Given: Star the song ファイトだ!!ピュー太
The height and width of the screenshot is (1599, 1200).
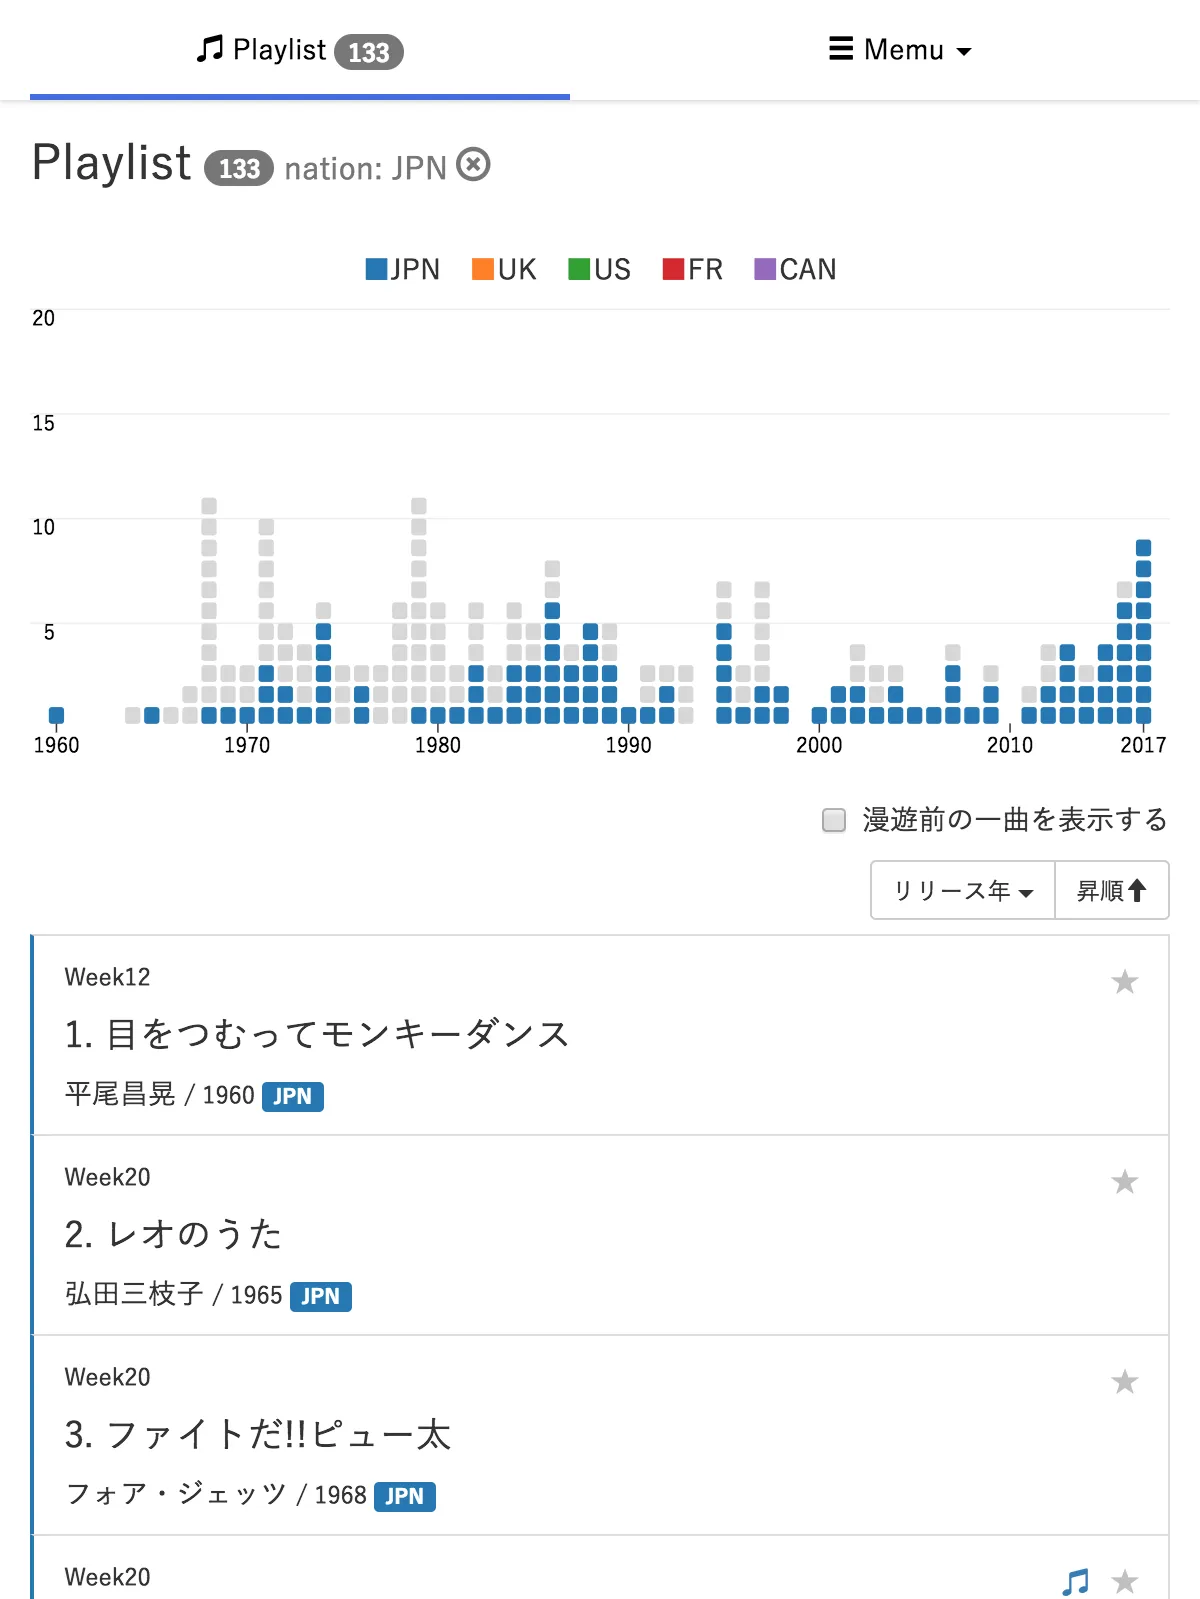Looking at the screenshot, I should (1124, 1382).
